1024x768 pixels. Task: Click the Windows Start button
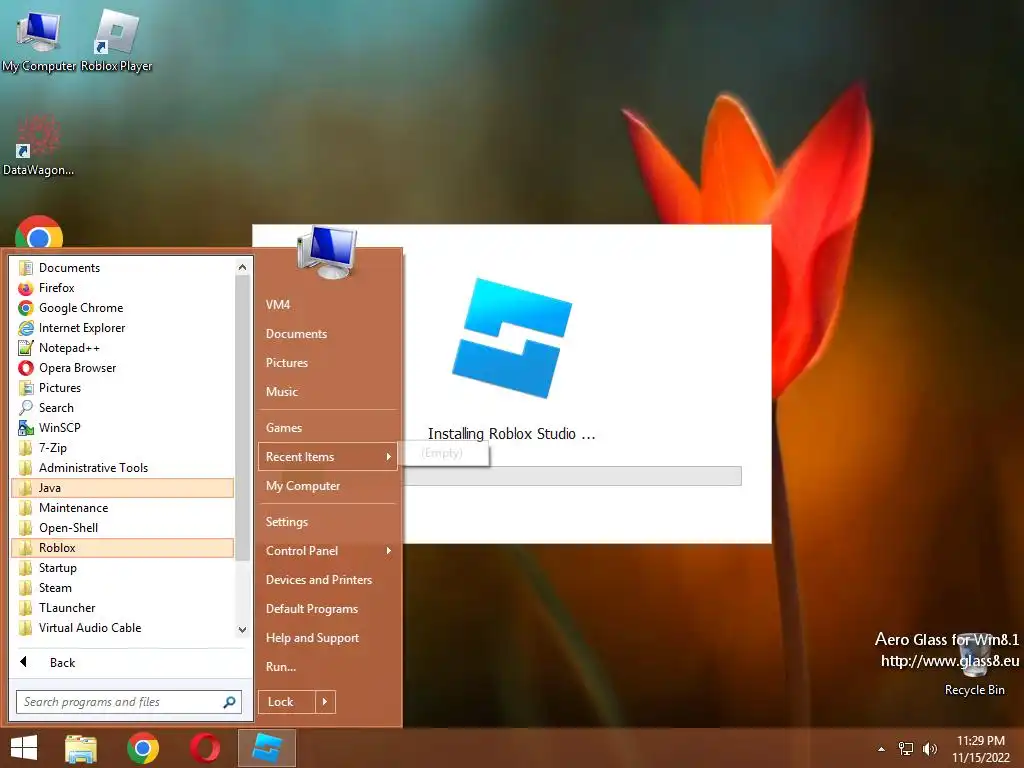tap(24, 748)
